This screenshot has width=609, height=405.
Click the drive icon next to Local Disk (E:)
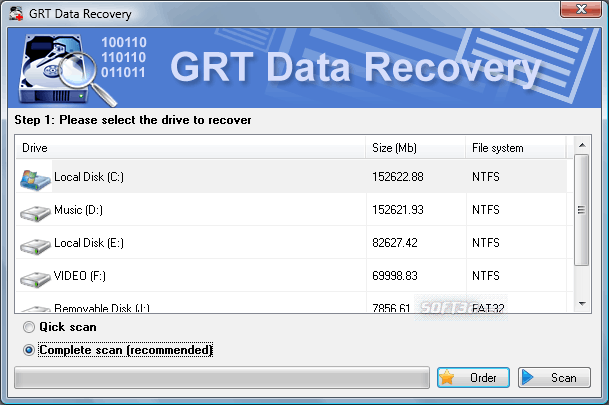(35, 246)
